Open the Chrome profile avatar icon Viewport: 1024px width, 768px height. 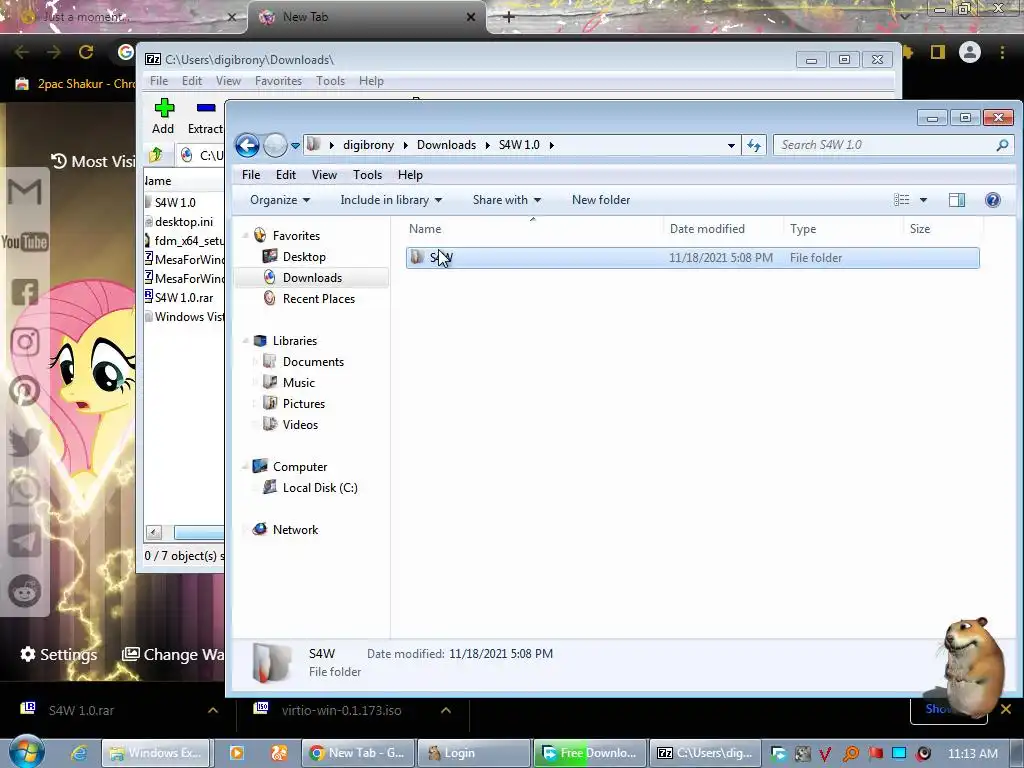[970, 52]
